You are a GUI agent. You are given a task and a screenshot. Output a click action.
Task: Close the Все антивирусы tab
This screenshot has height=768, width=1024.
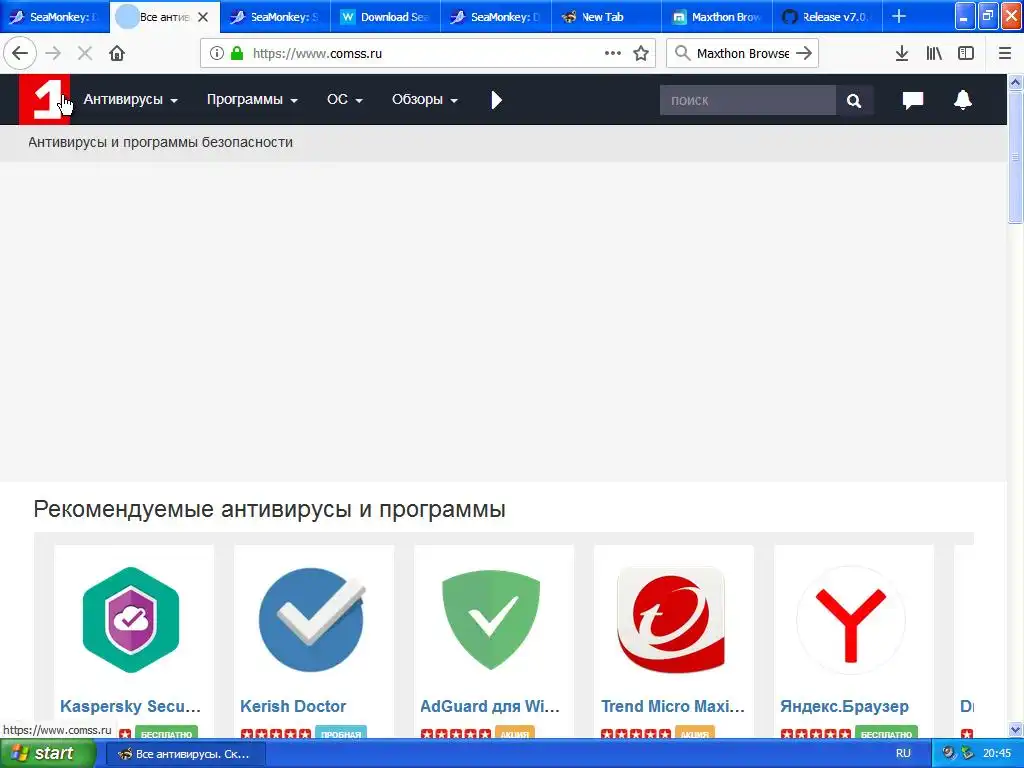[x=203, y=17]
